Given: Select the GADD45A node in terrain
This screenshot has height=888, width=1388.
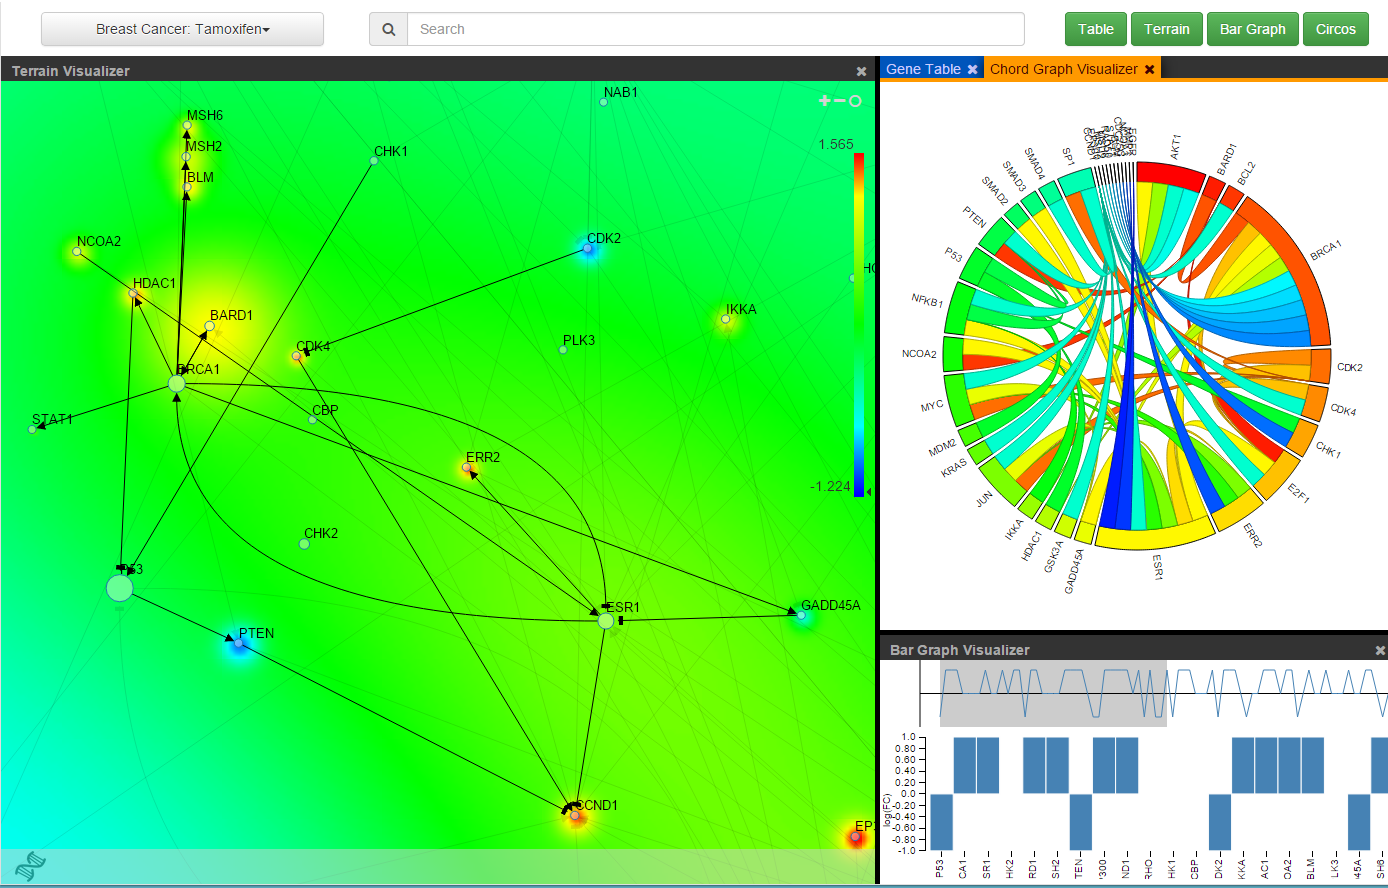Looking at the screenshot, I should click(801, 614).
